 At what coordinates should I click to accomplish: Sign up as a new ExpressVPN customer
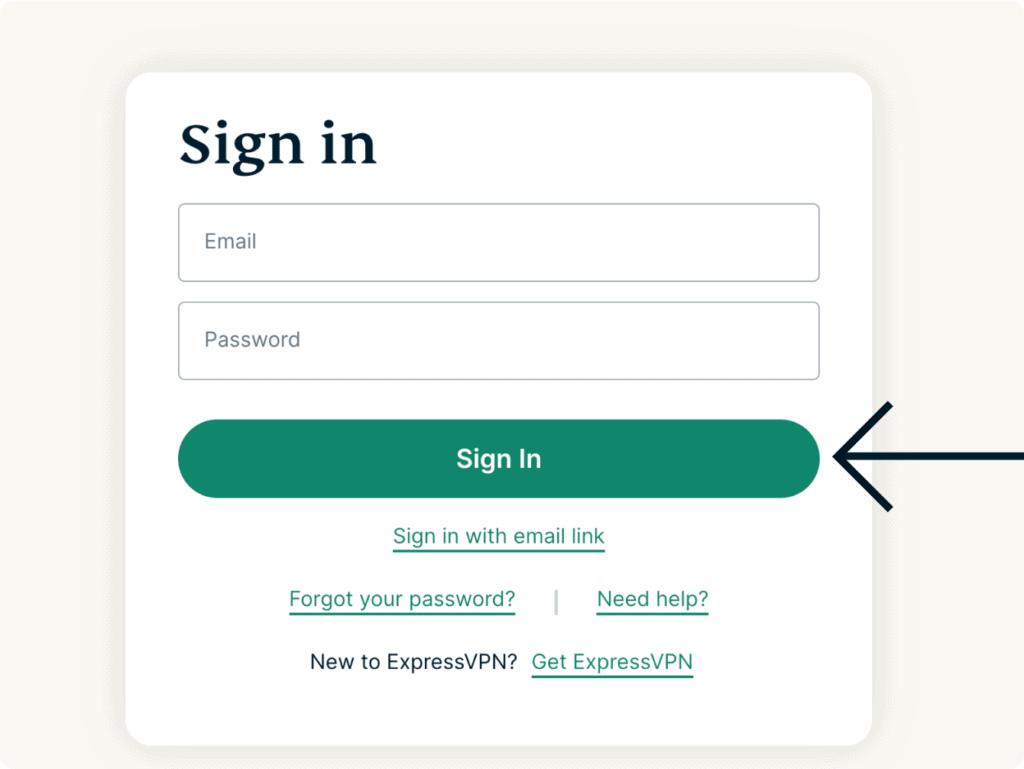[612, 661]
